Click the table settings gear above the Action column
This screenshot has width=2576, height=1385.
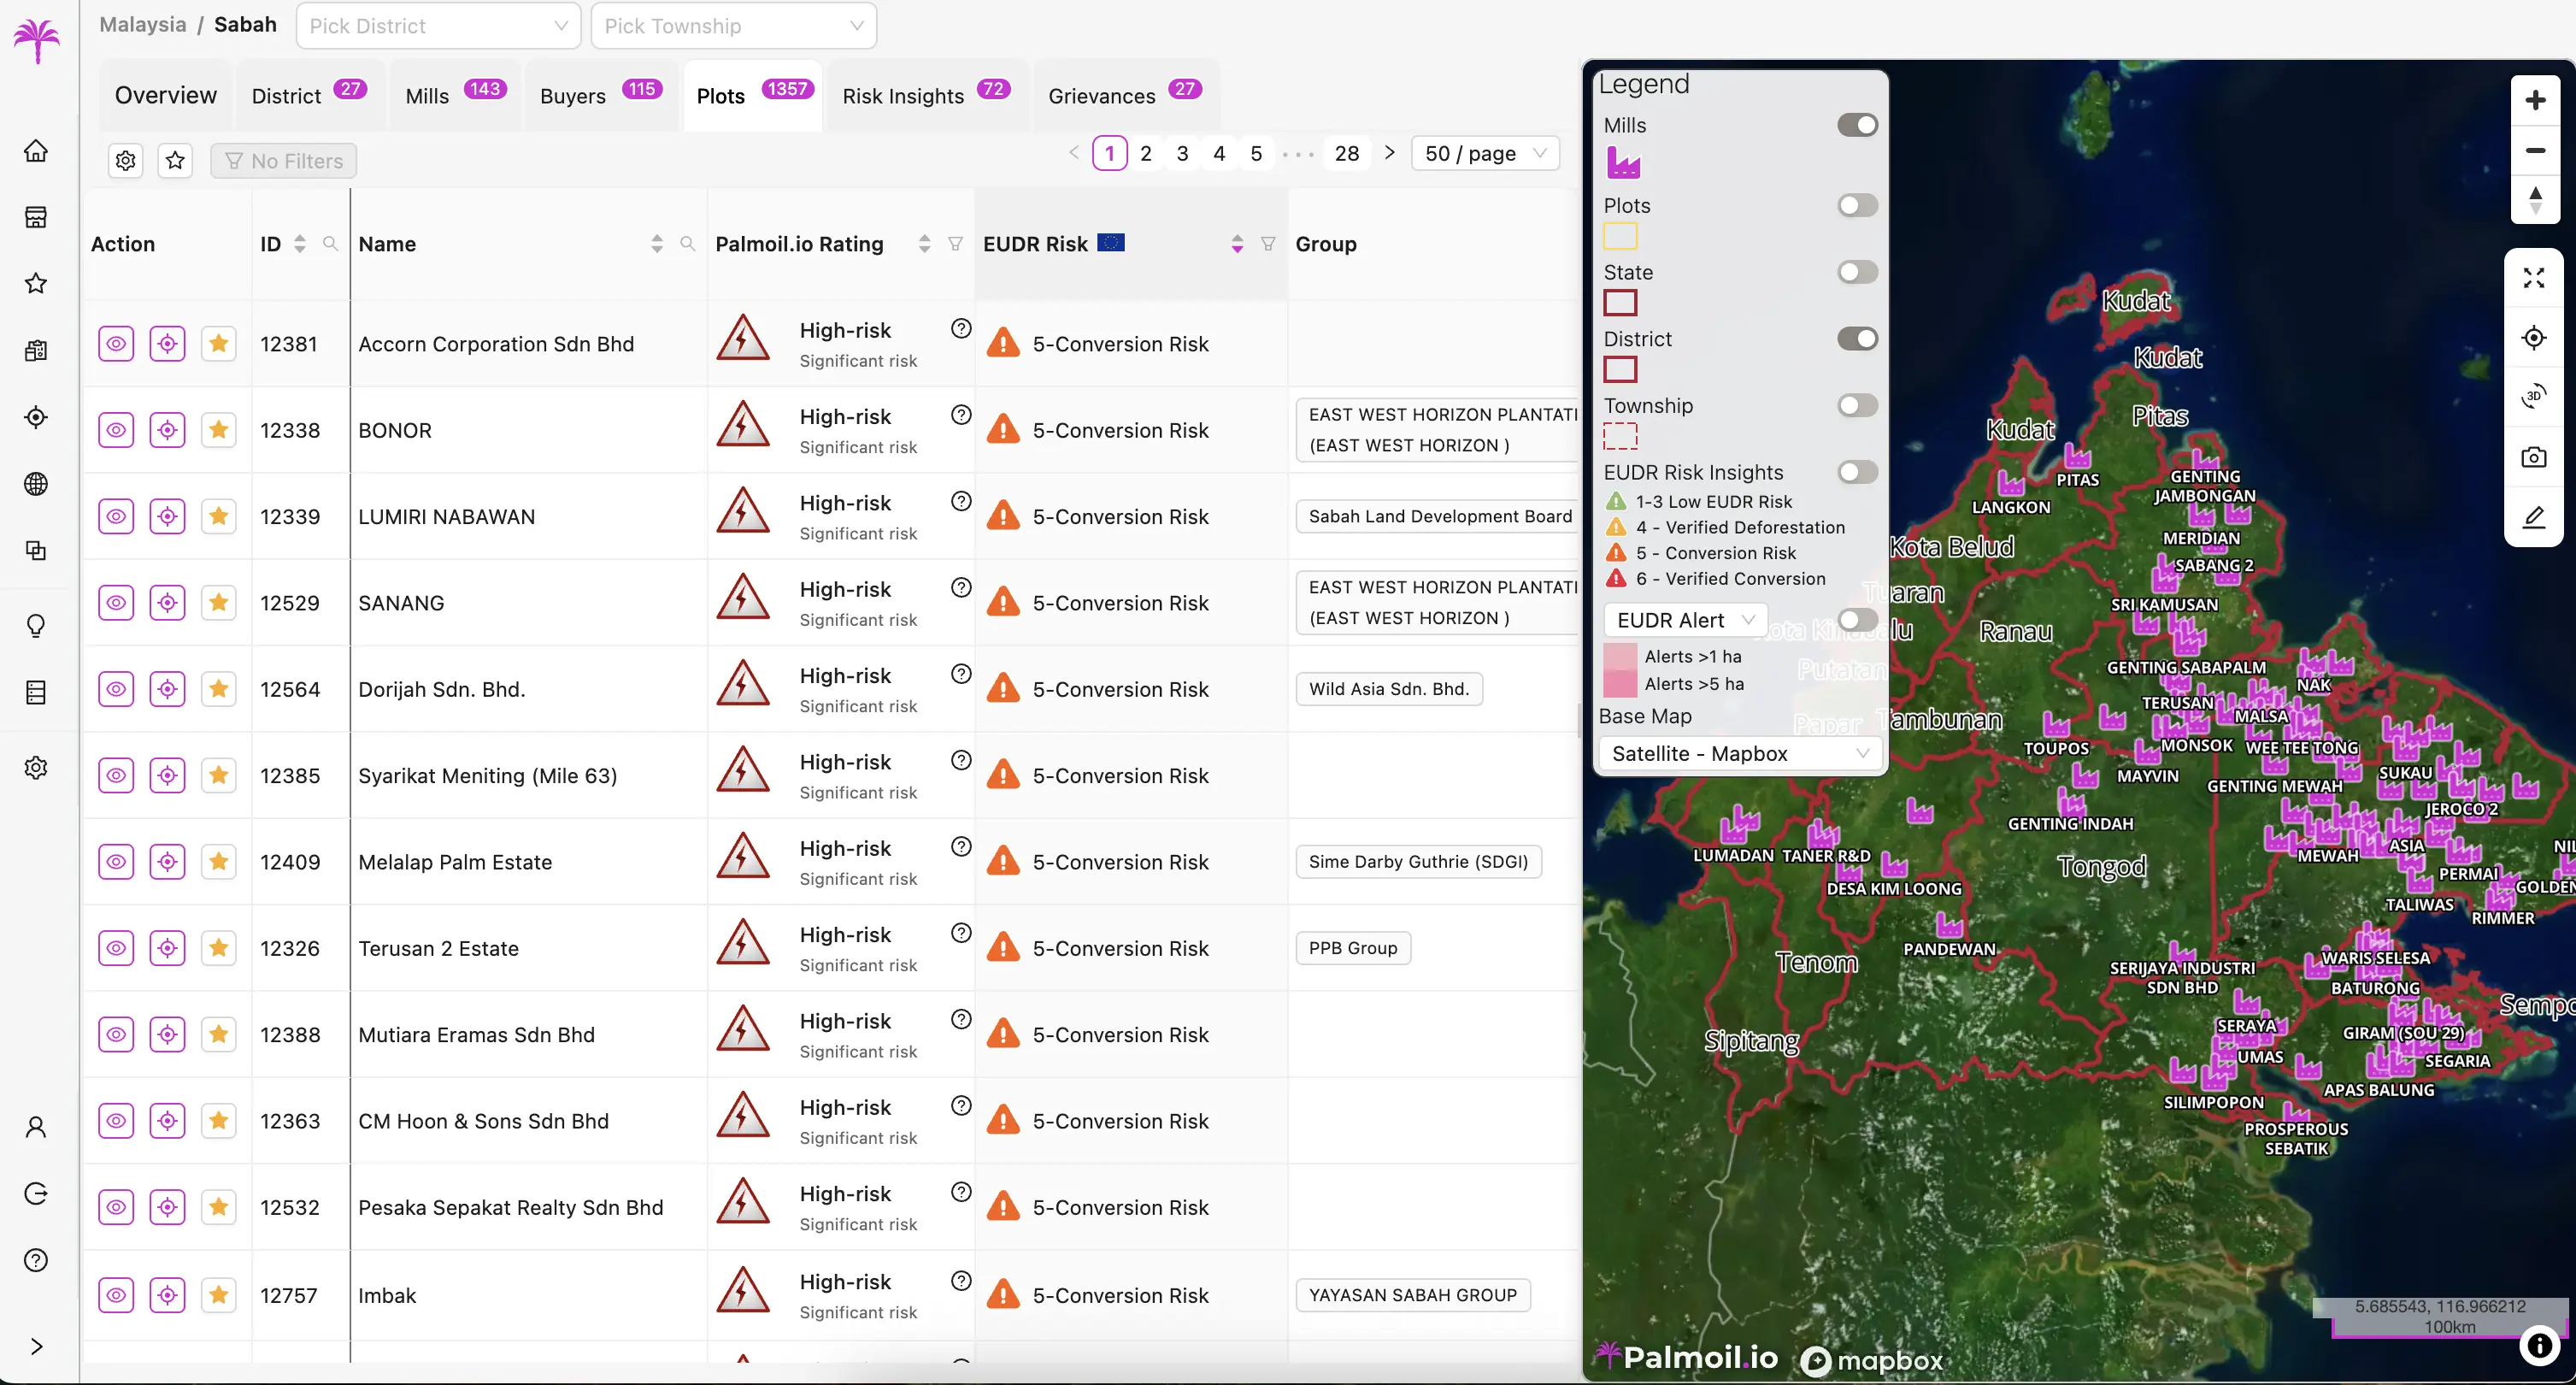pyautogui.click(x=125, y=160)
